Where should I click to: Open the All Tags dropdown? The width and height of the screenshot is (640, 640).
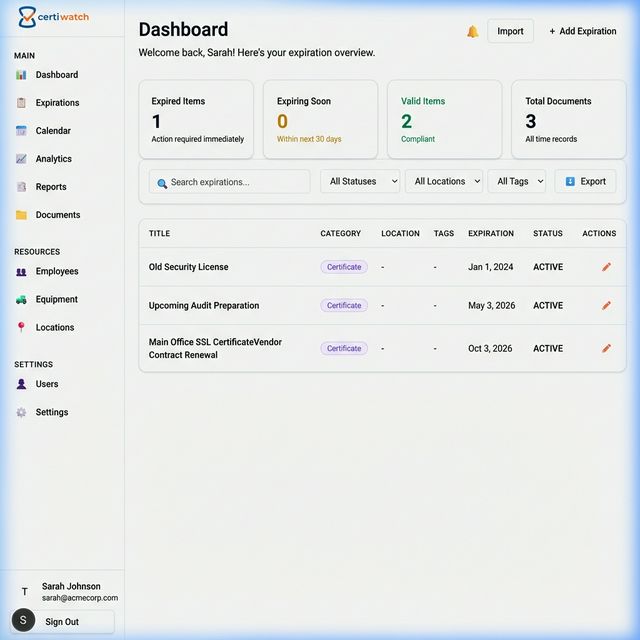click(x=517, y=181)
